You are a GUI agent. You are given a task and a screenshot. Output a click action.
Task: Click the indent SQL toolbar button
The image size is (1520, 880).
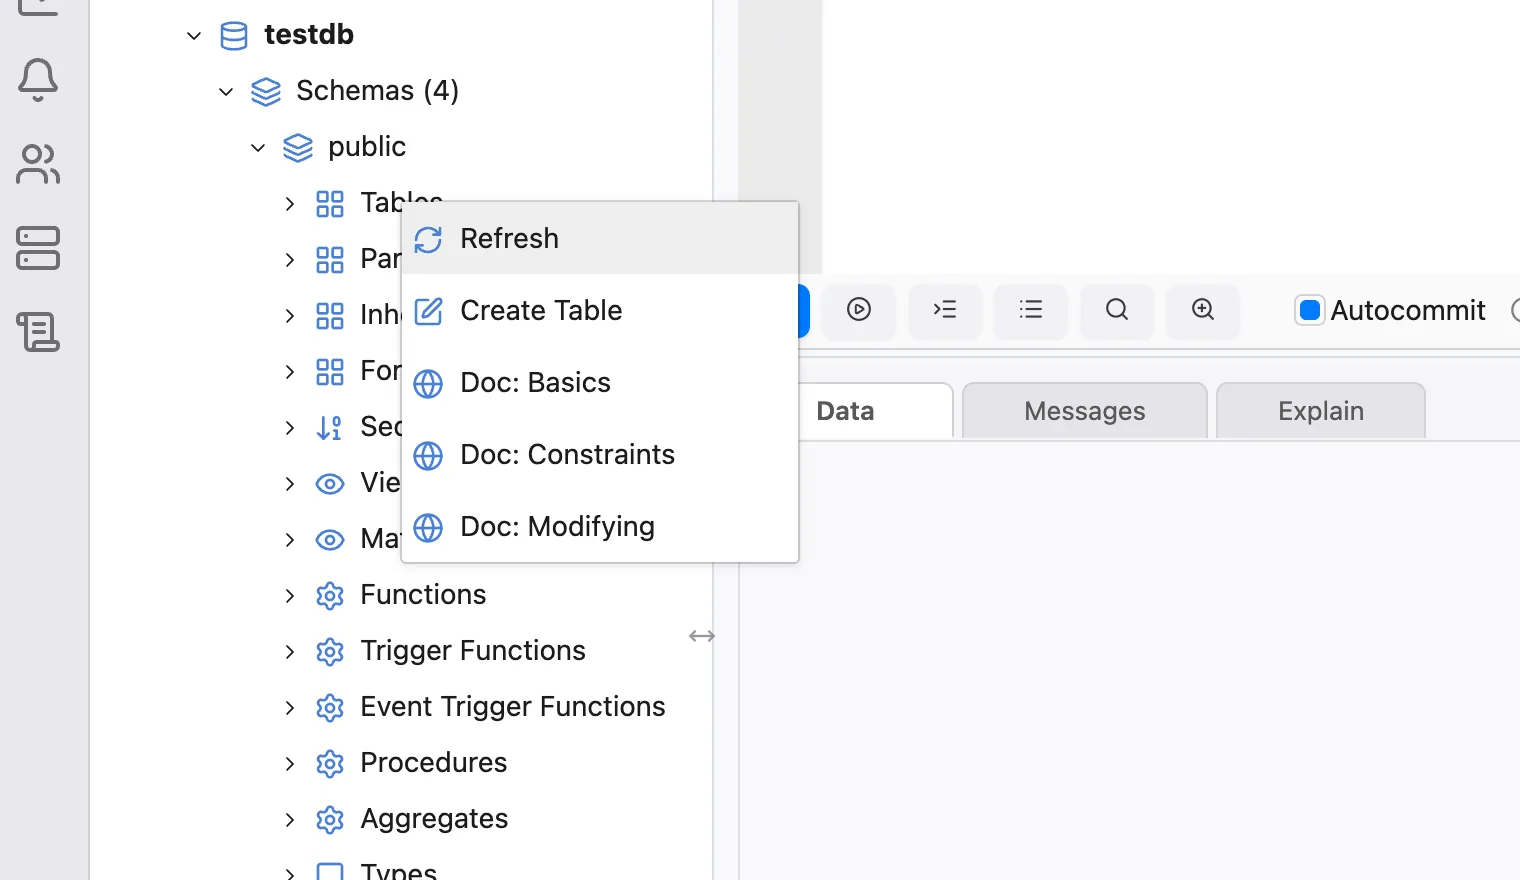pyautogui.click(x=945, y=310)
